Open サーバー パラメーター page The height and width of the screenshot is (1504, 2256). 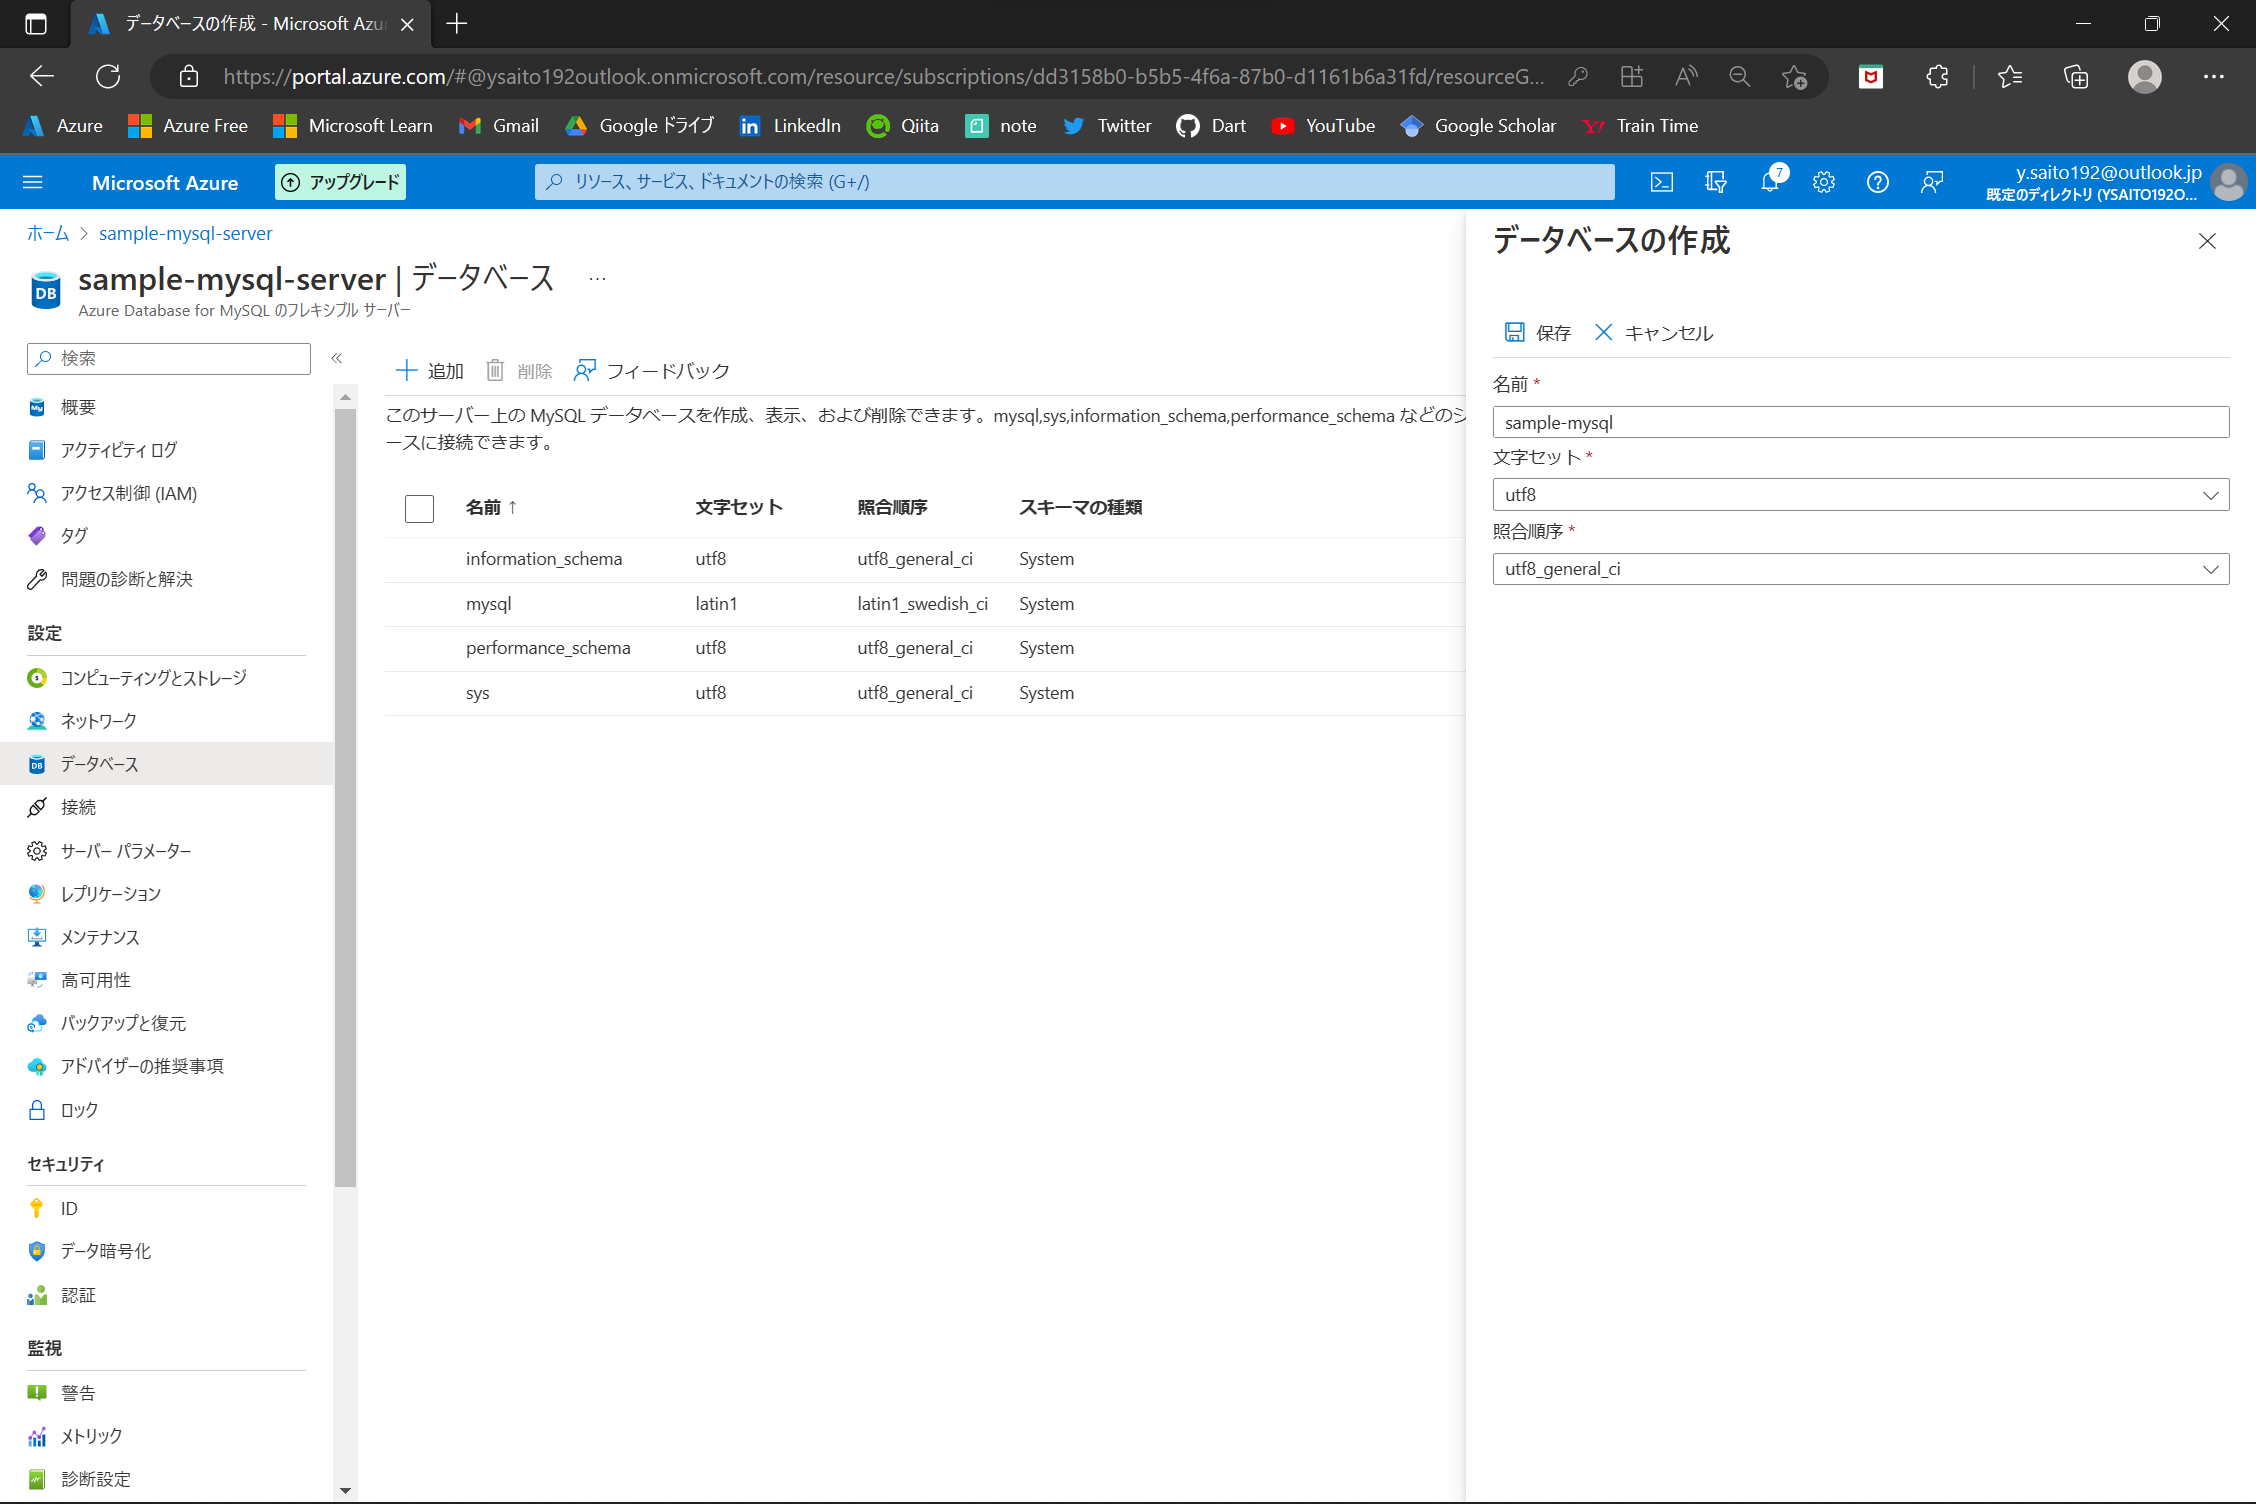pyautogui.click(x=124, y=851)
